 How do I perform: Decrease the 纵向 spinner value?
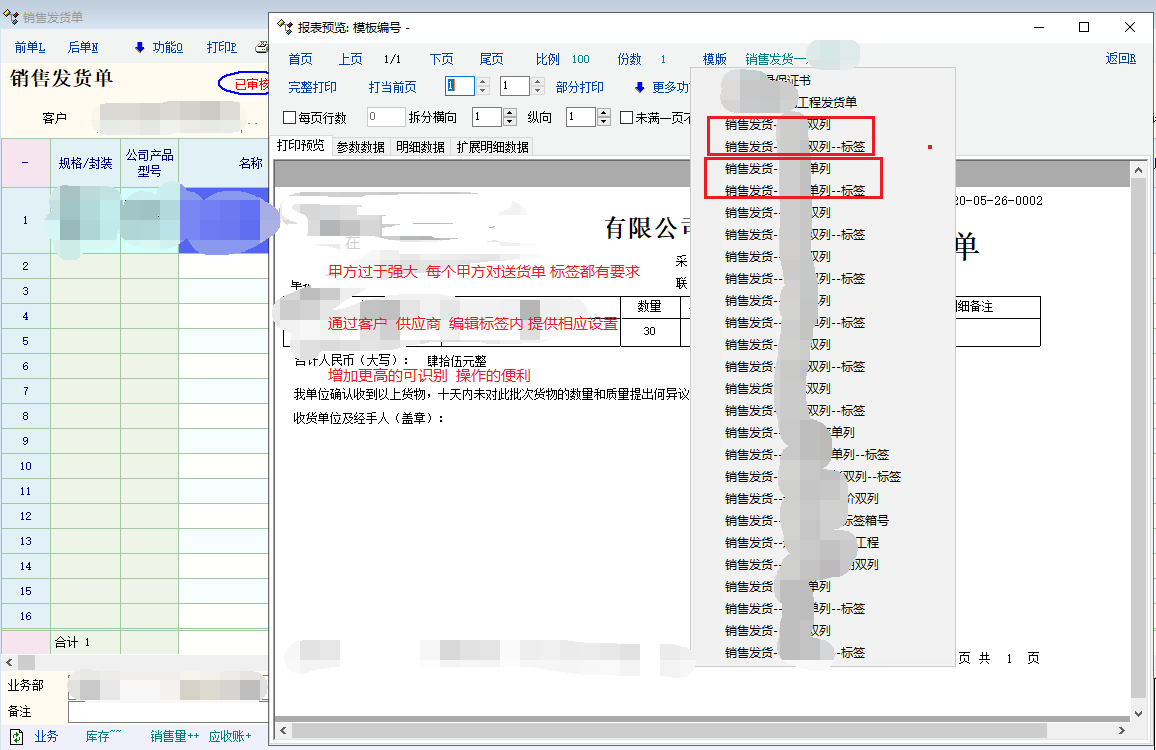click(x=604, y=122)
